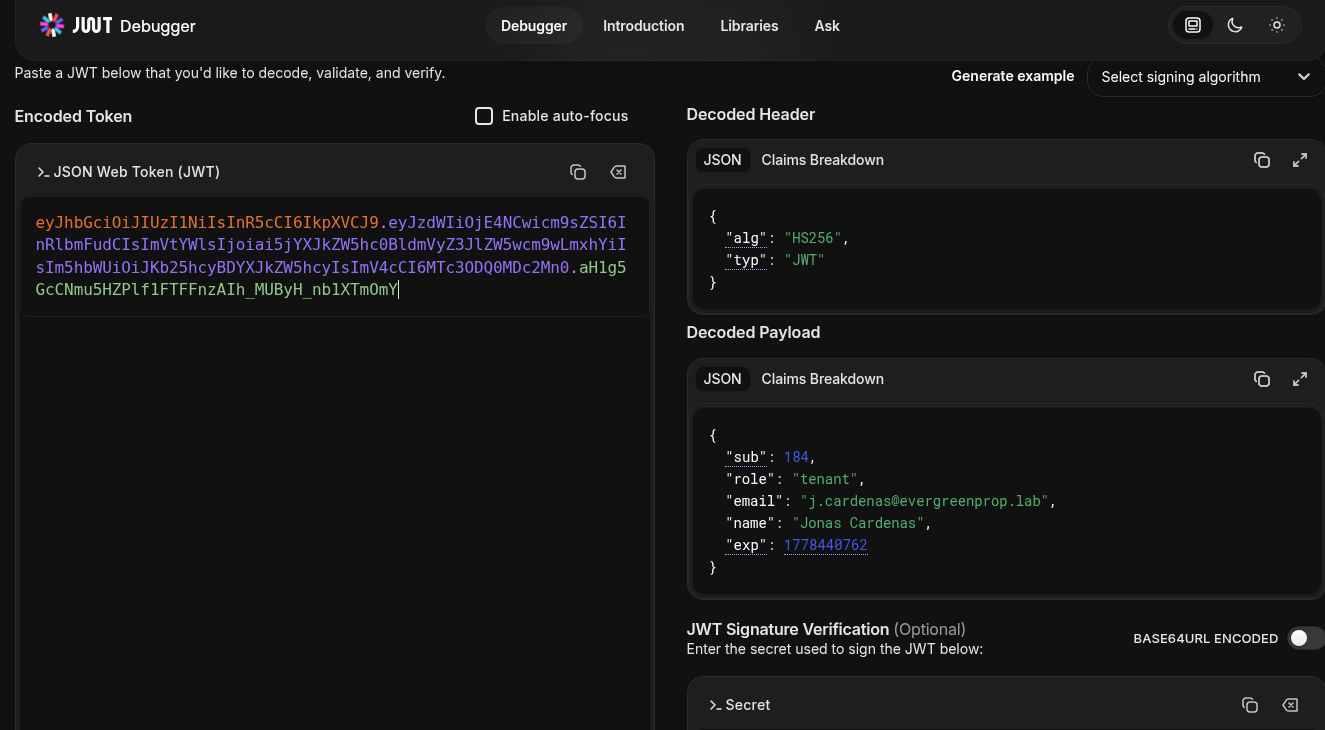Clear the encoded JWT token

618,172
